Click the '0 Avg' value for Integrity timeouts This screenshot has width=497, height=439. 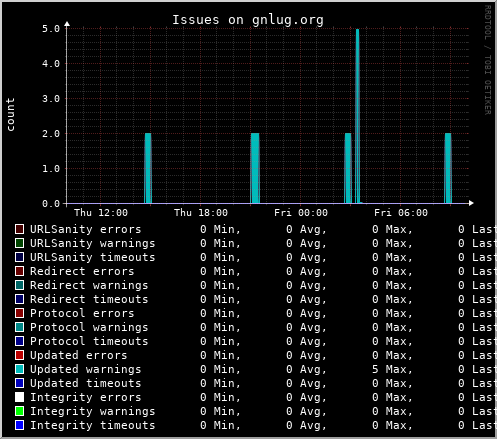click(306, 425)
